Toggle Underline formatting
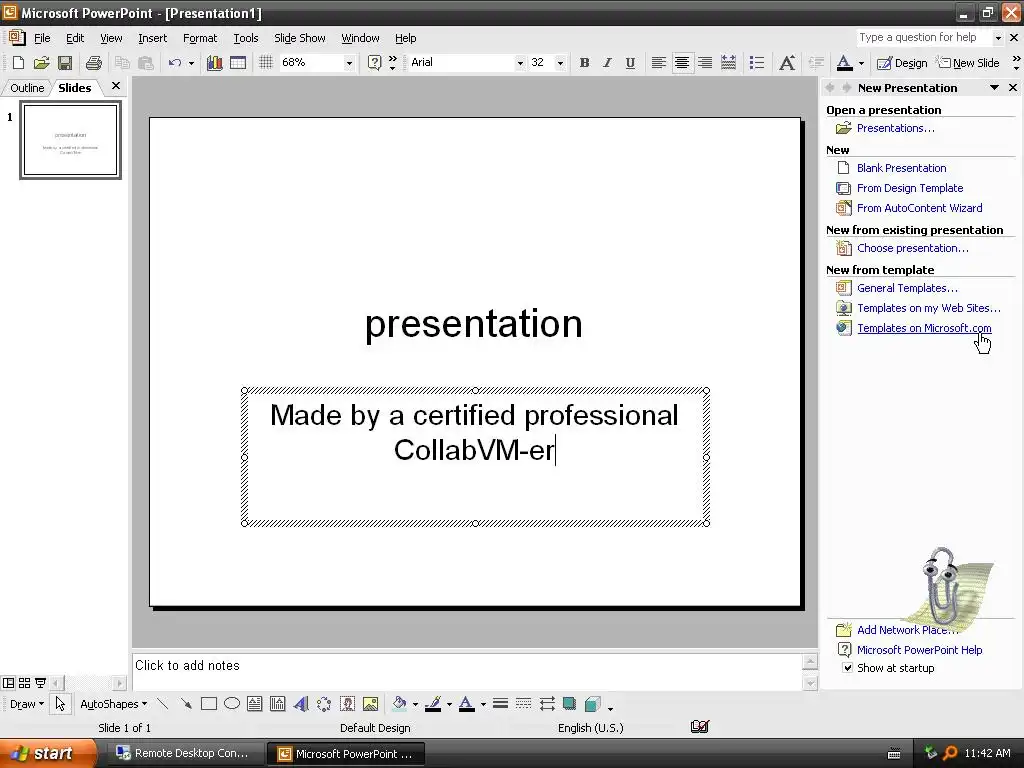 [x=630, y=63]
